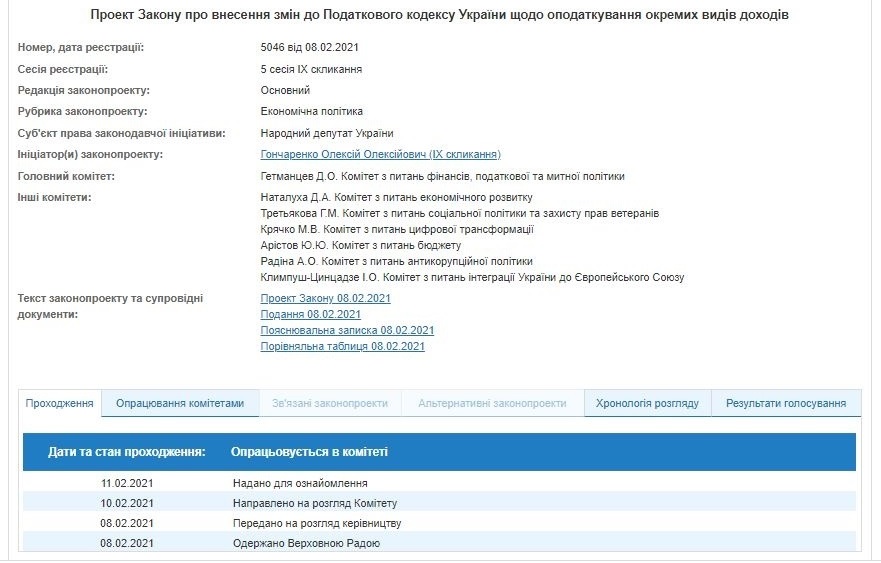Click the Альтернативні законопроекти tab
This screenshot has height=563, width=881.
[492, 403]
